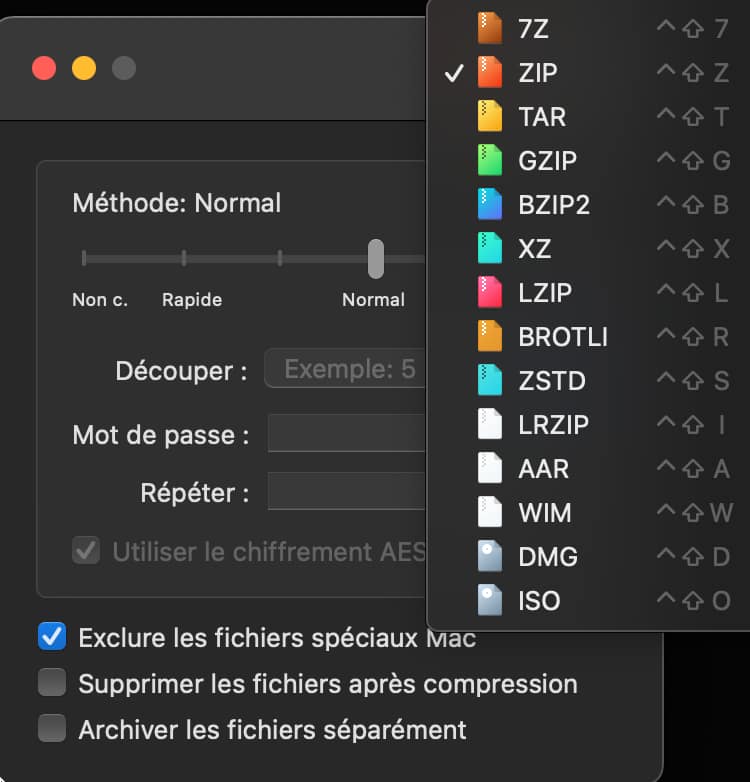Enable Supprimer les fichiers après compression

coord(52,684)
